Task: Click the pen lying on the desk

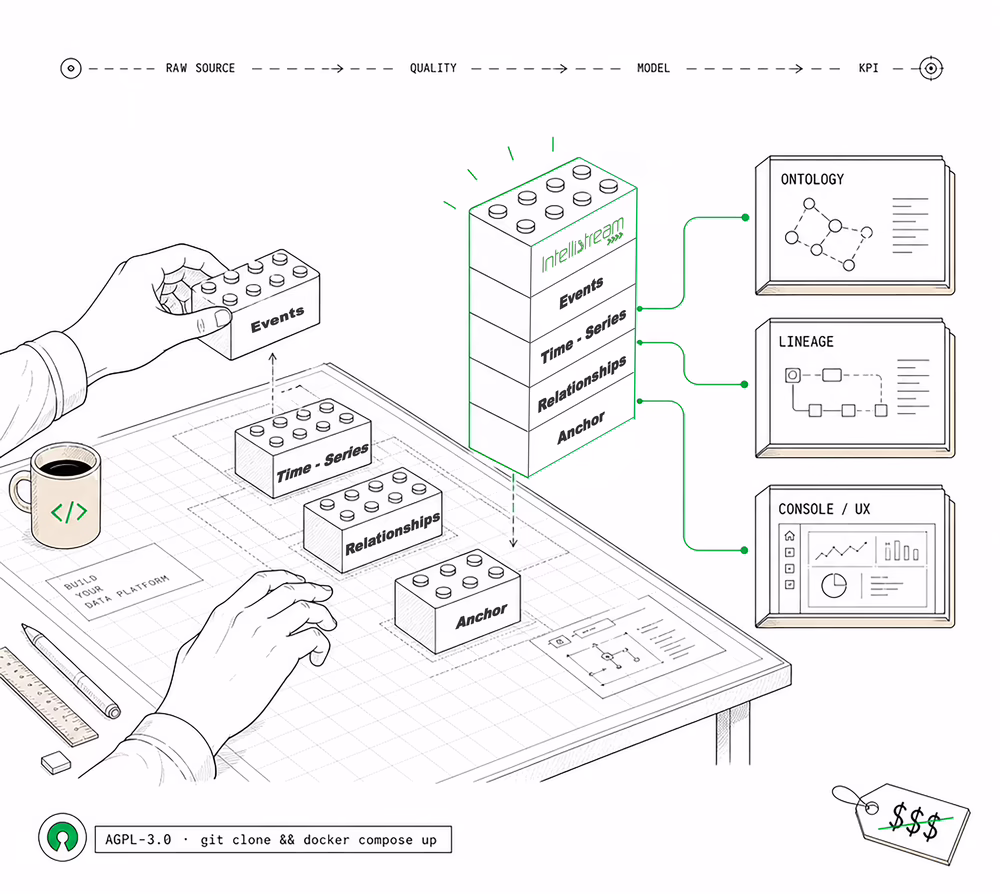Action: pos(70,671)
